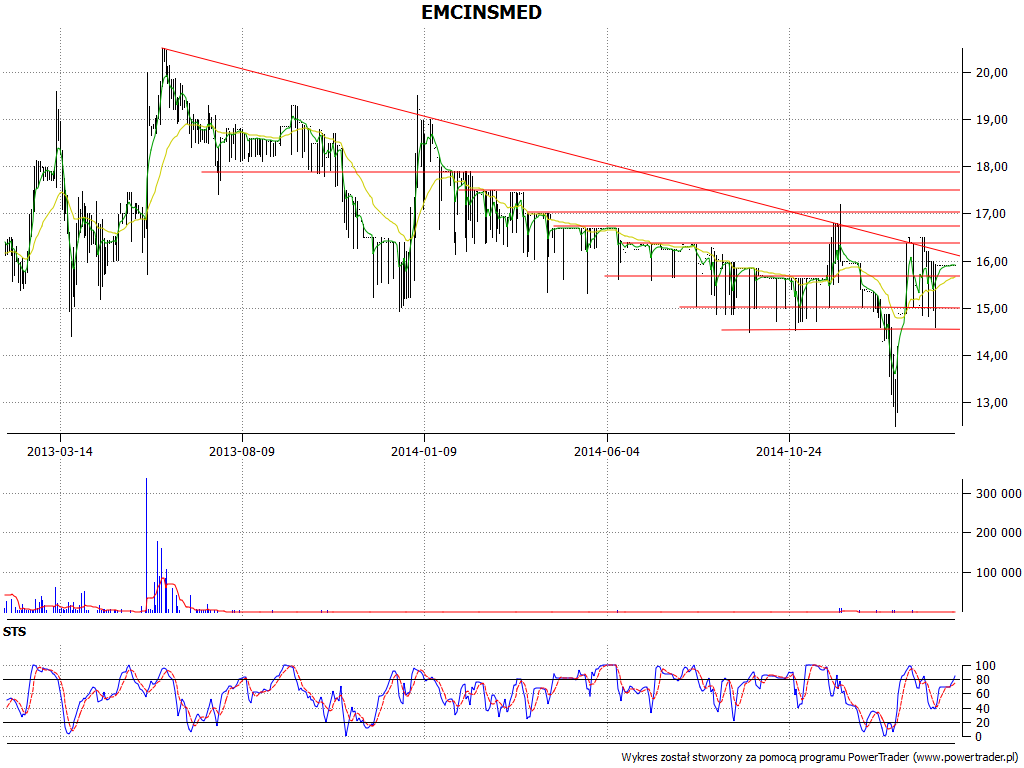The width and height of the screenshot is (1024, 768).
Task: Select the 2014-01-09 date label
Action: click(x=424, y=451)
